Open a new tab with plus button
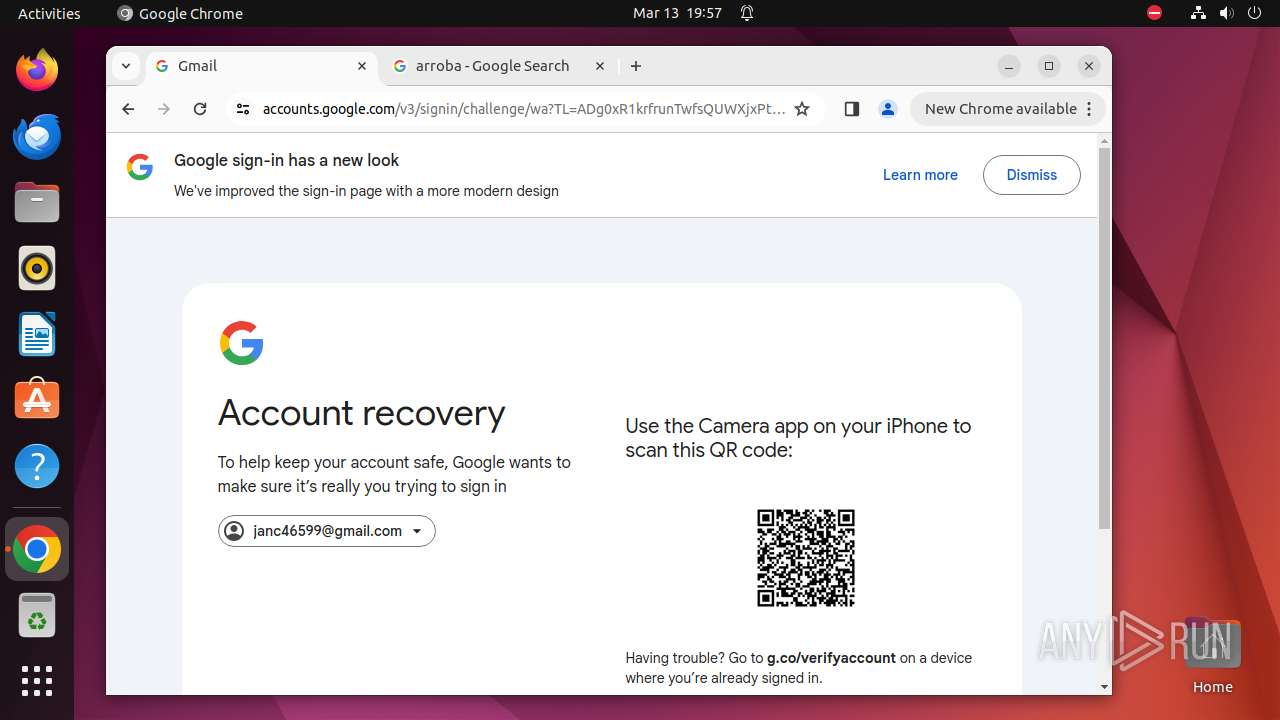Viewport: 1280px width, 720px height. tap(636, 66)
